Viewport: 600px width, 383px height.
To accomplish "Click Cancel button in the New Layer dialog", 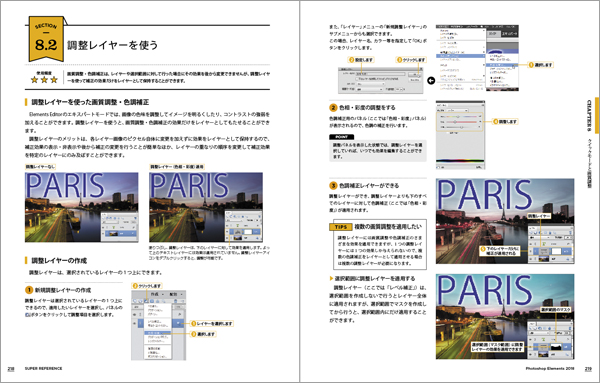I will (415, 80).
